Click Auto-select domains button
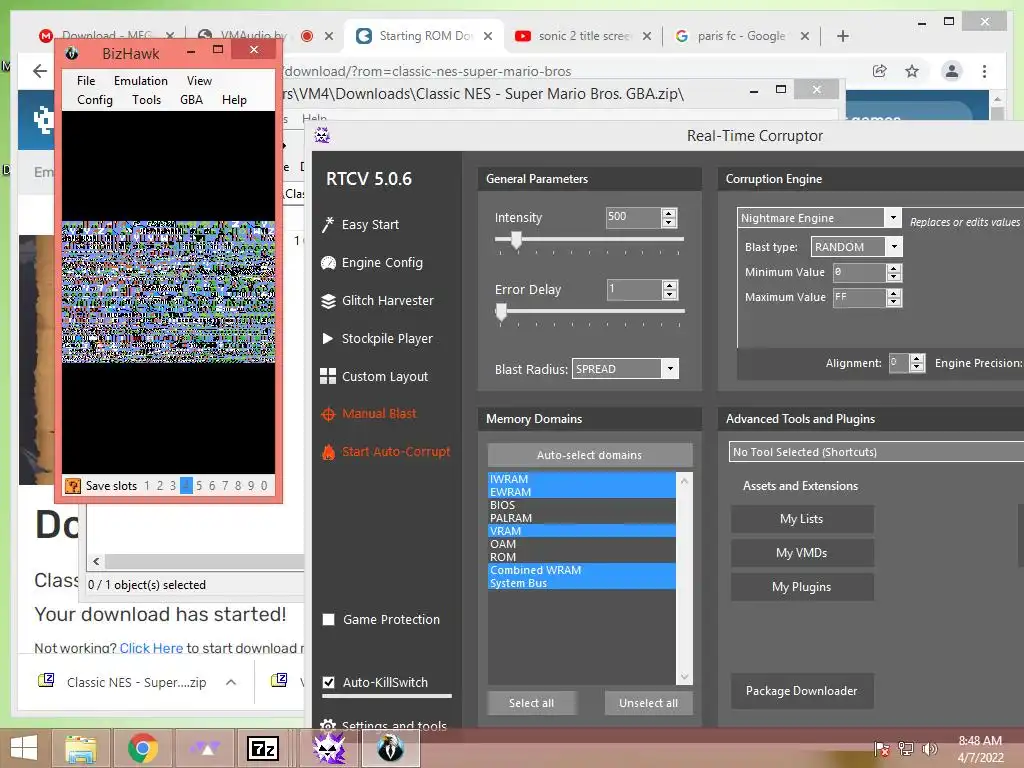The image size is (1024, 768). click(590, 455)
